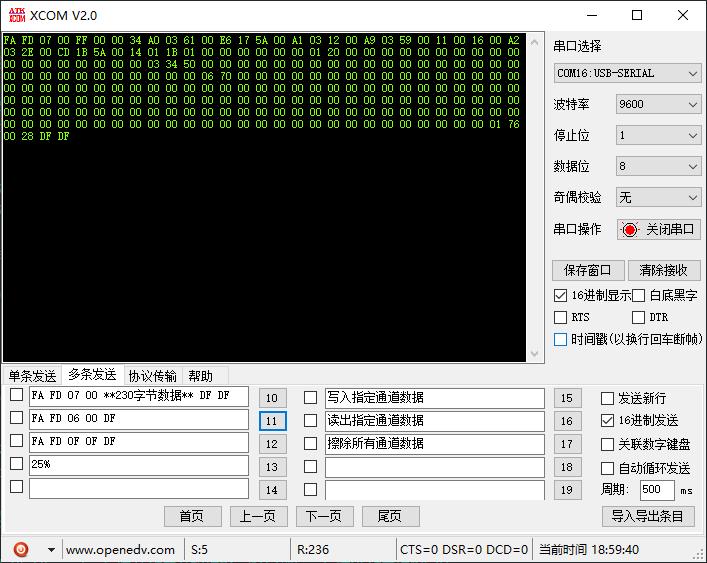Click send button 13

click(x=272, y=467)
